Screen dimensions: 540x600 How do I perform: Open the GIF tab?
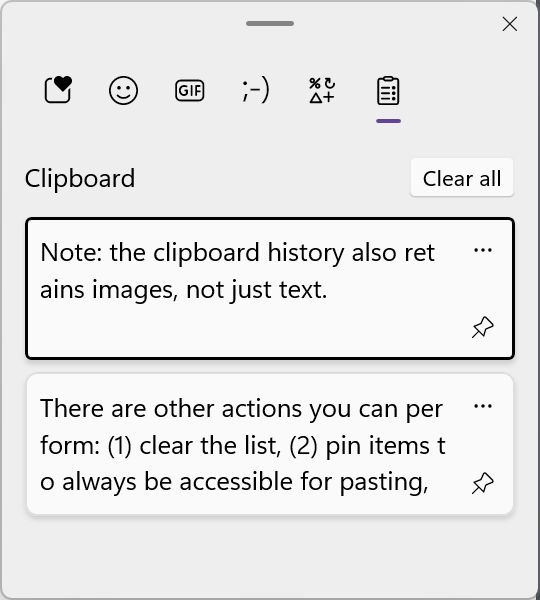click(189, 91)
